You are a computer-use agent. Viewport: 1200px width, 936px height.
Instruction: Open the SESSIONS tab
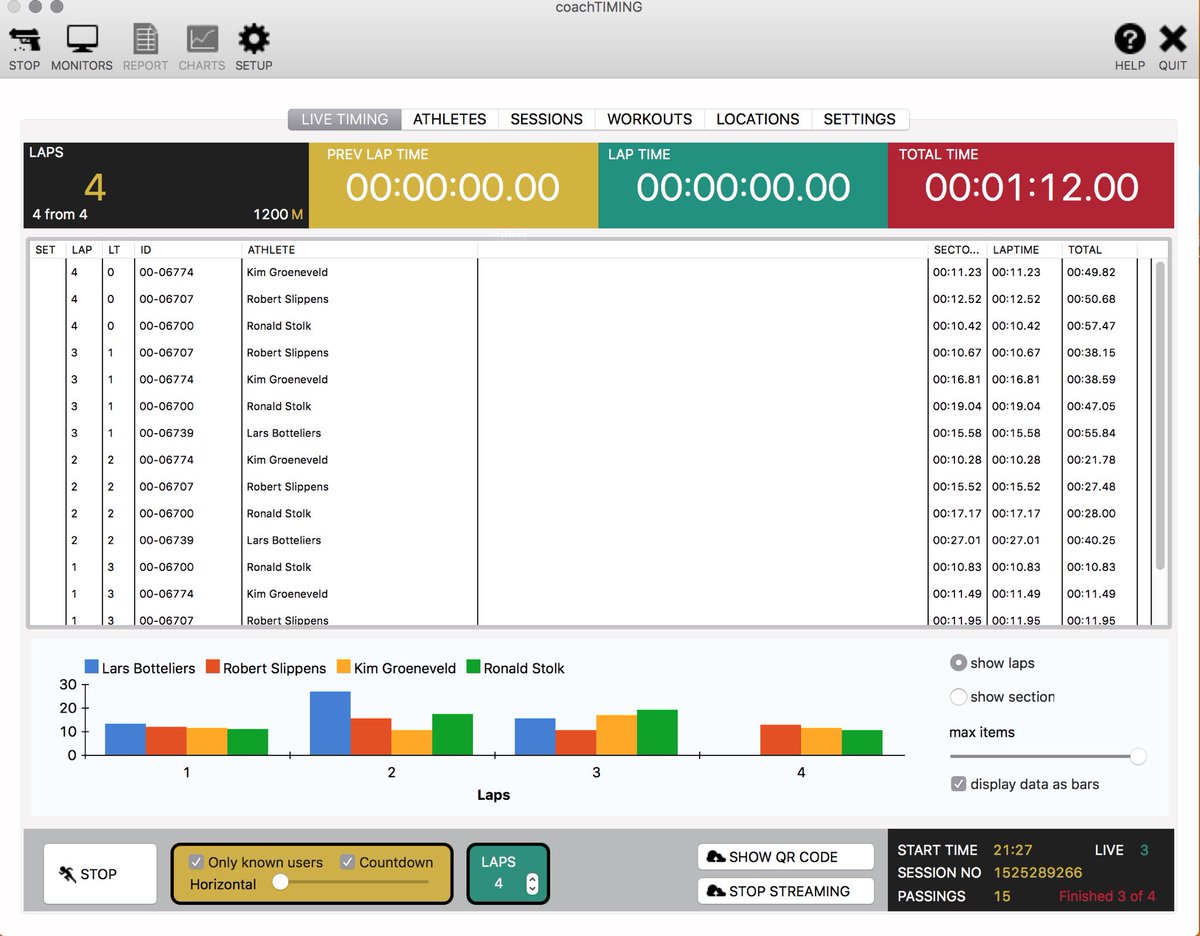547,119
